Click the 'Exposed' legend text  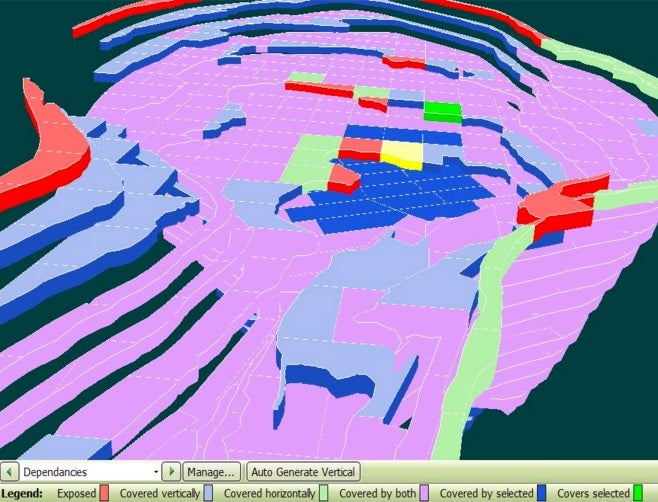tap(77, 494)
